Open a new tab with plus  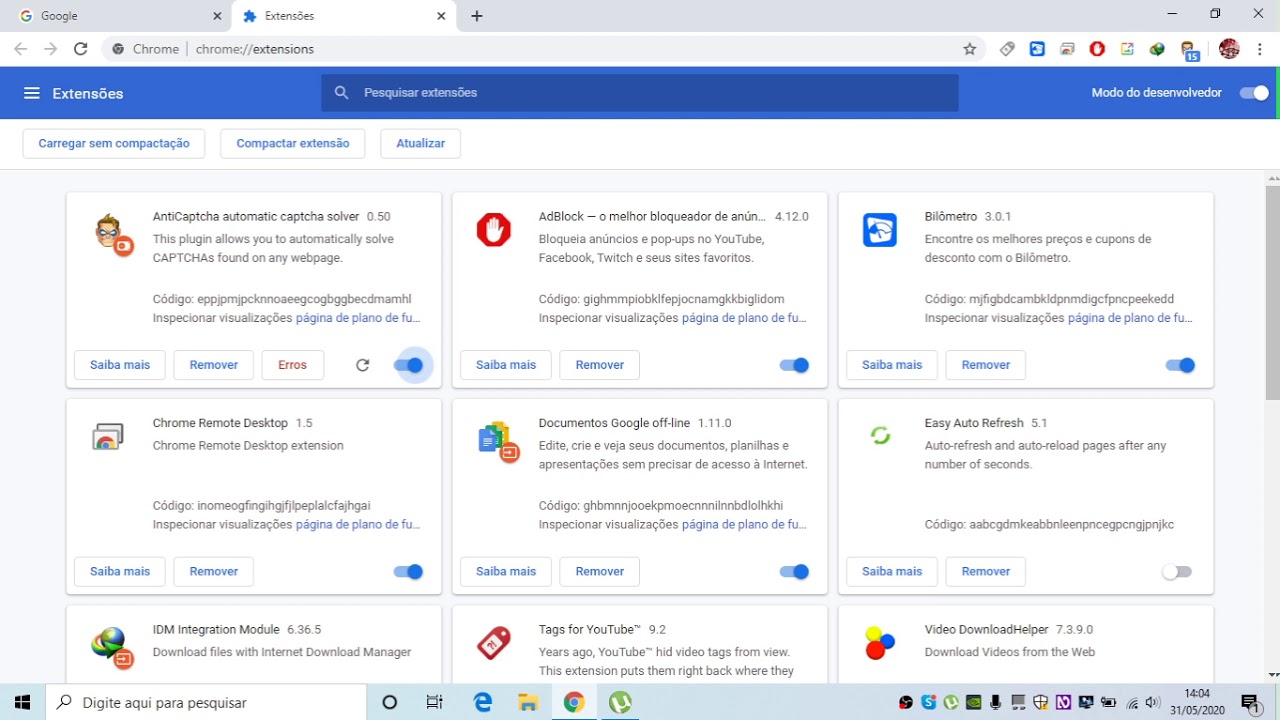(477, 16)
